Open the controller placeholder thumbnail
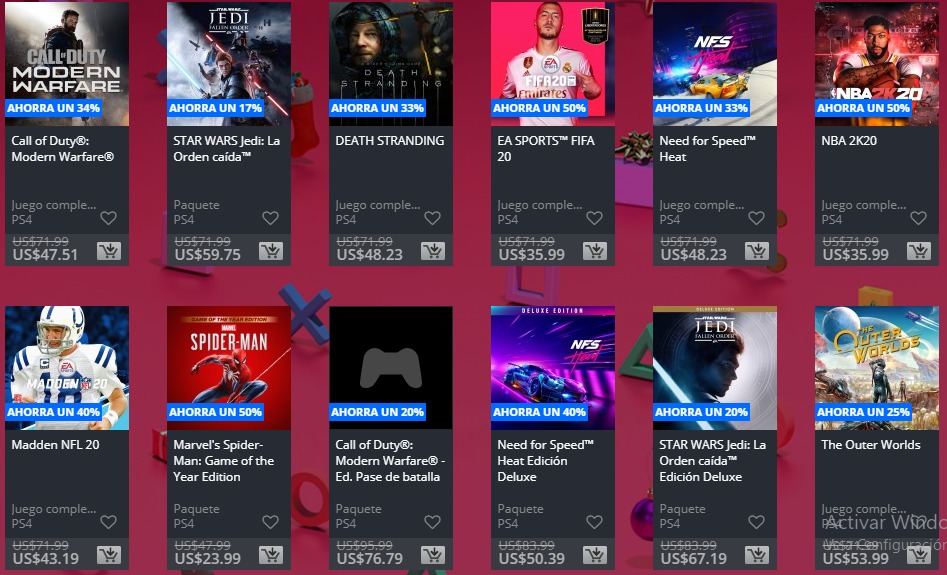947x575 pixels. pyautogui.click(x=391, y=368)
